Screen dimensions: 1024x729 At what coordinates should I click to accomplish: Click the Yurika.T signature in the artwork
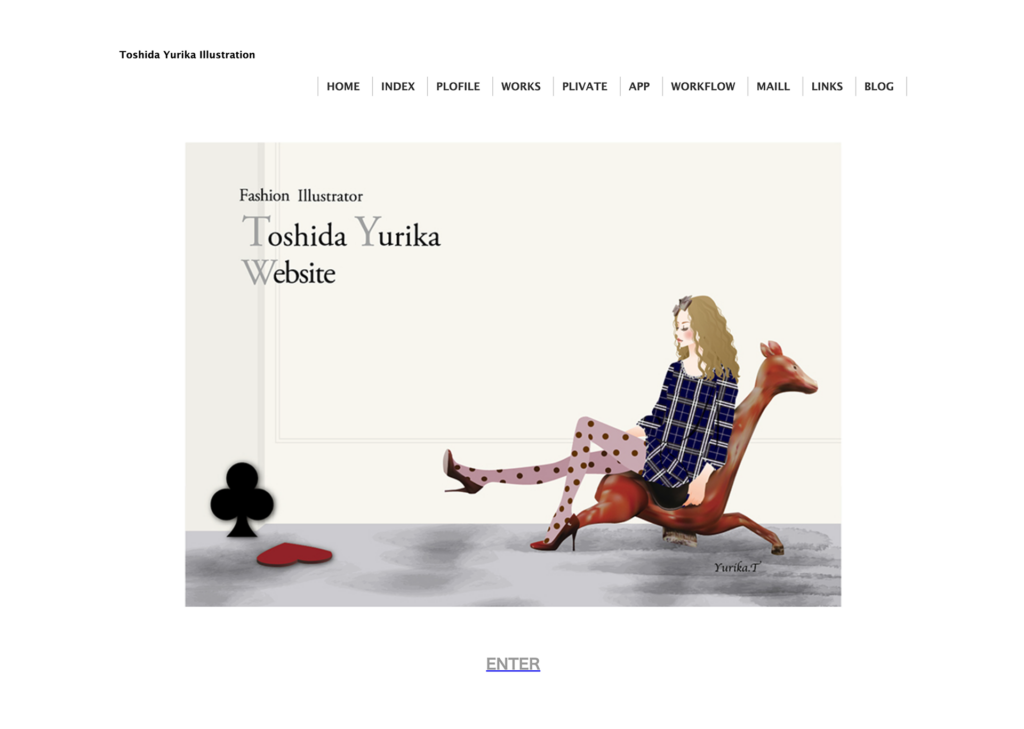click(x=736, y=567)
